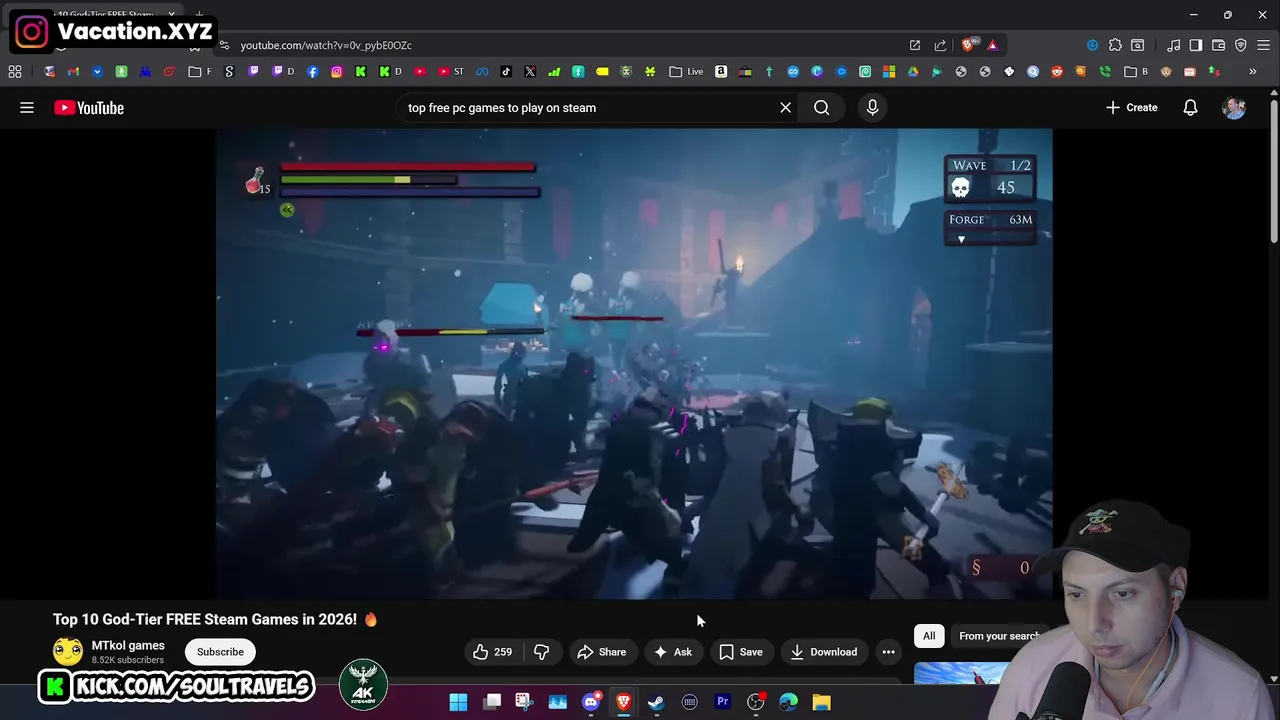Select the All filter chip
This screenshot has width=1280, height=720.
click(929, 636)
